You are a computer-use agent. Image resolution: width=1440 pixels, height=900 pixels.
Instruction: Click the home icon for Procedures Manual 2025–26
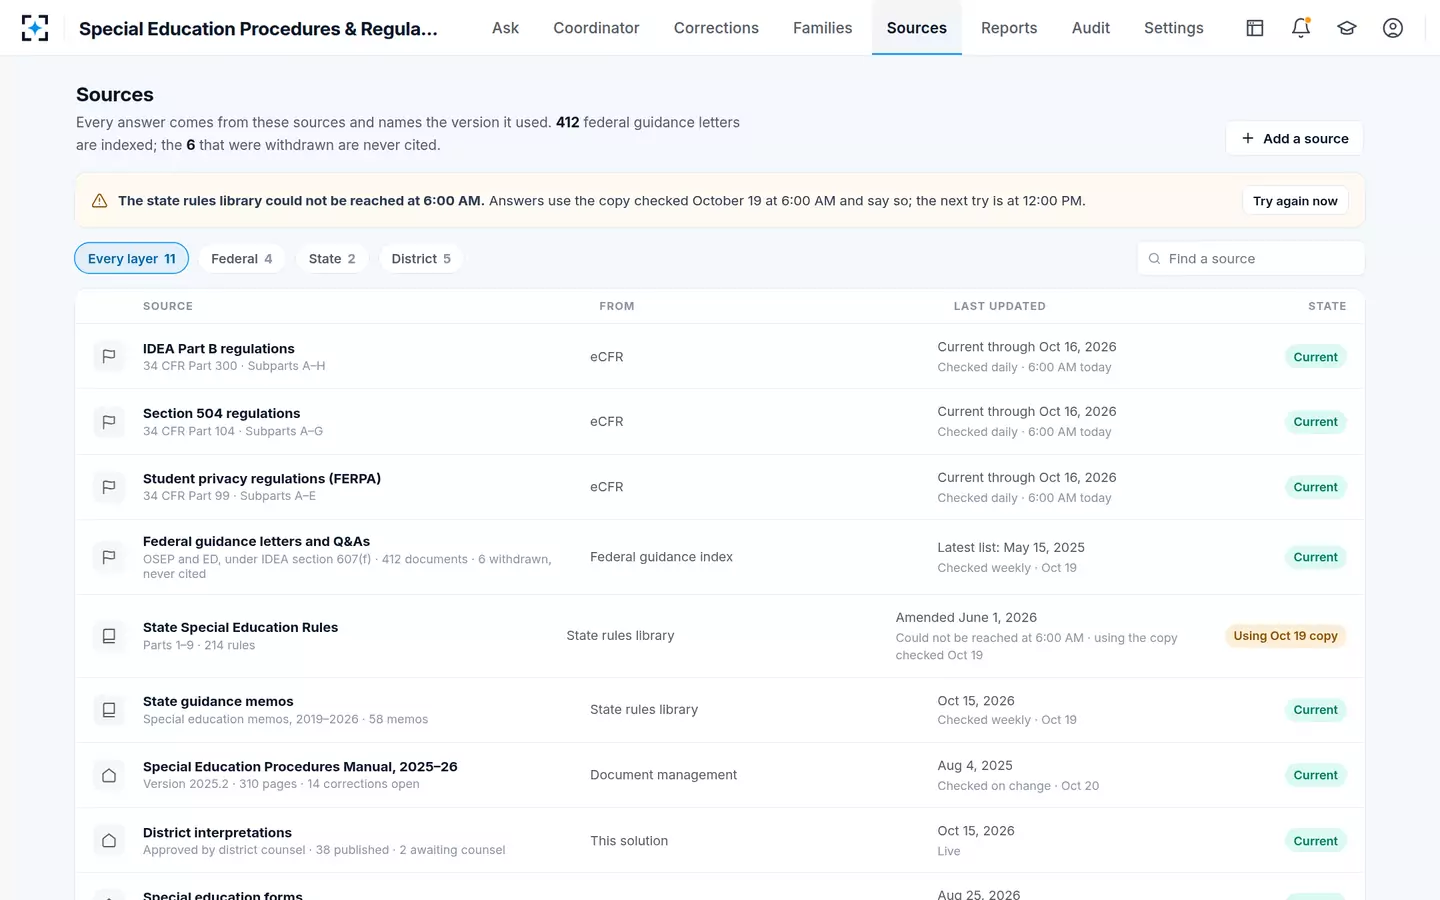point(109,775)
